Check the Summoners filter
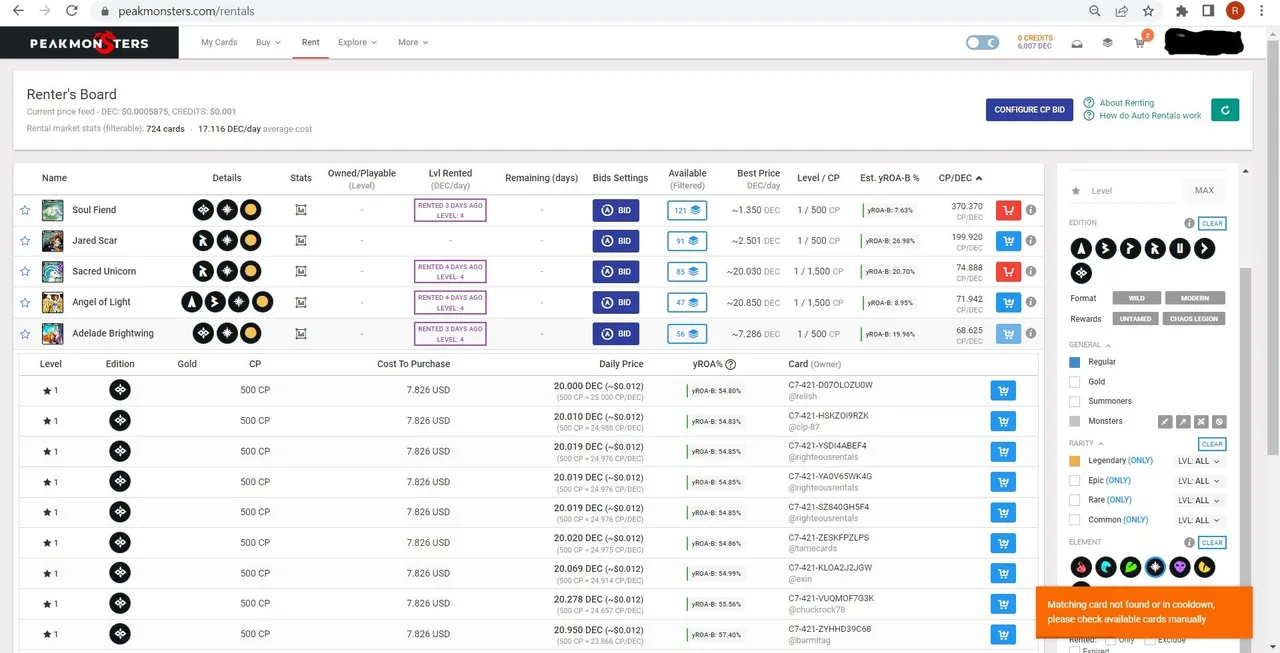This screenshot has width=1280, height=653. (1075, 401)
